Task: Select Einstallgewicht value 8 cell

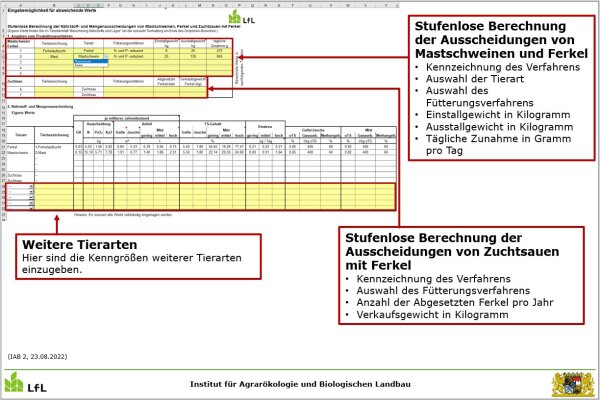Action: (166, 51)
